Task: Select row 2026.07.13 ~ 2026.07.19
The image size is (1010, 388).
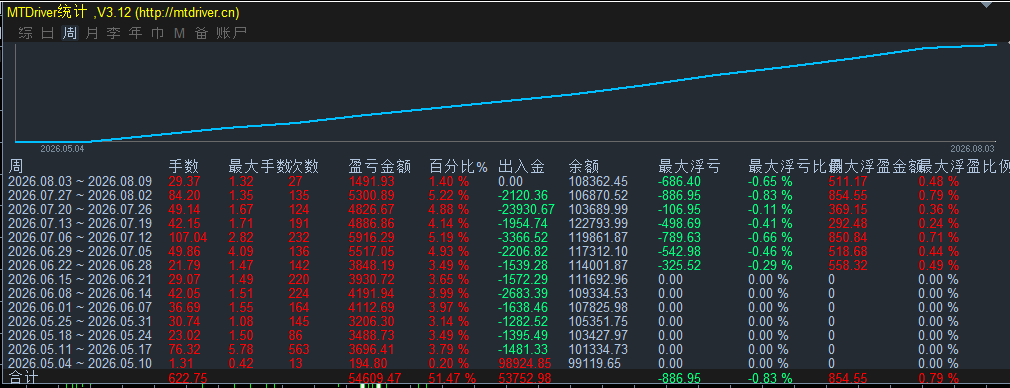Action: click(505, 223)
